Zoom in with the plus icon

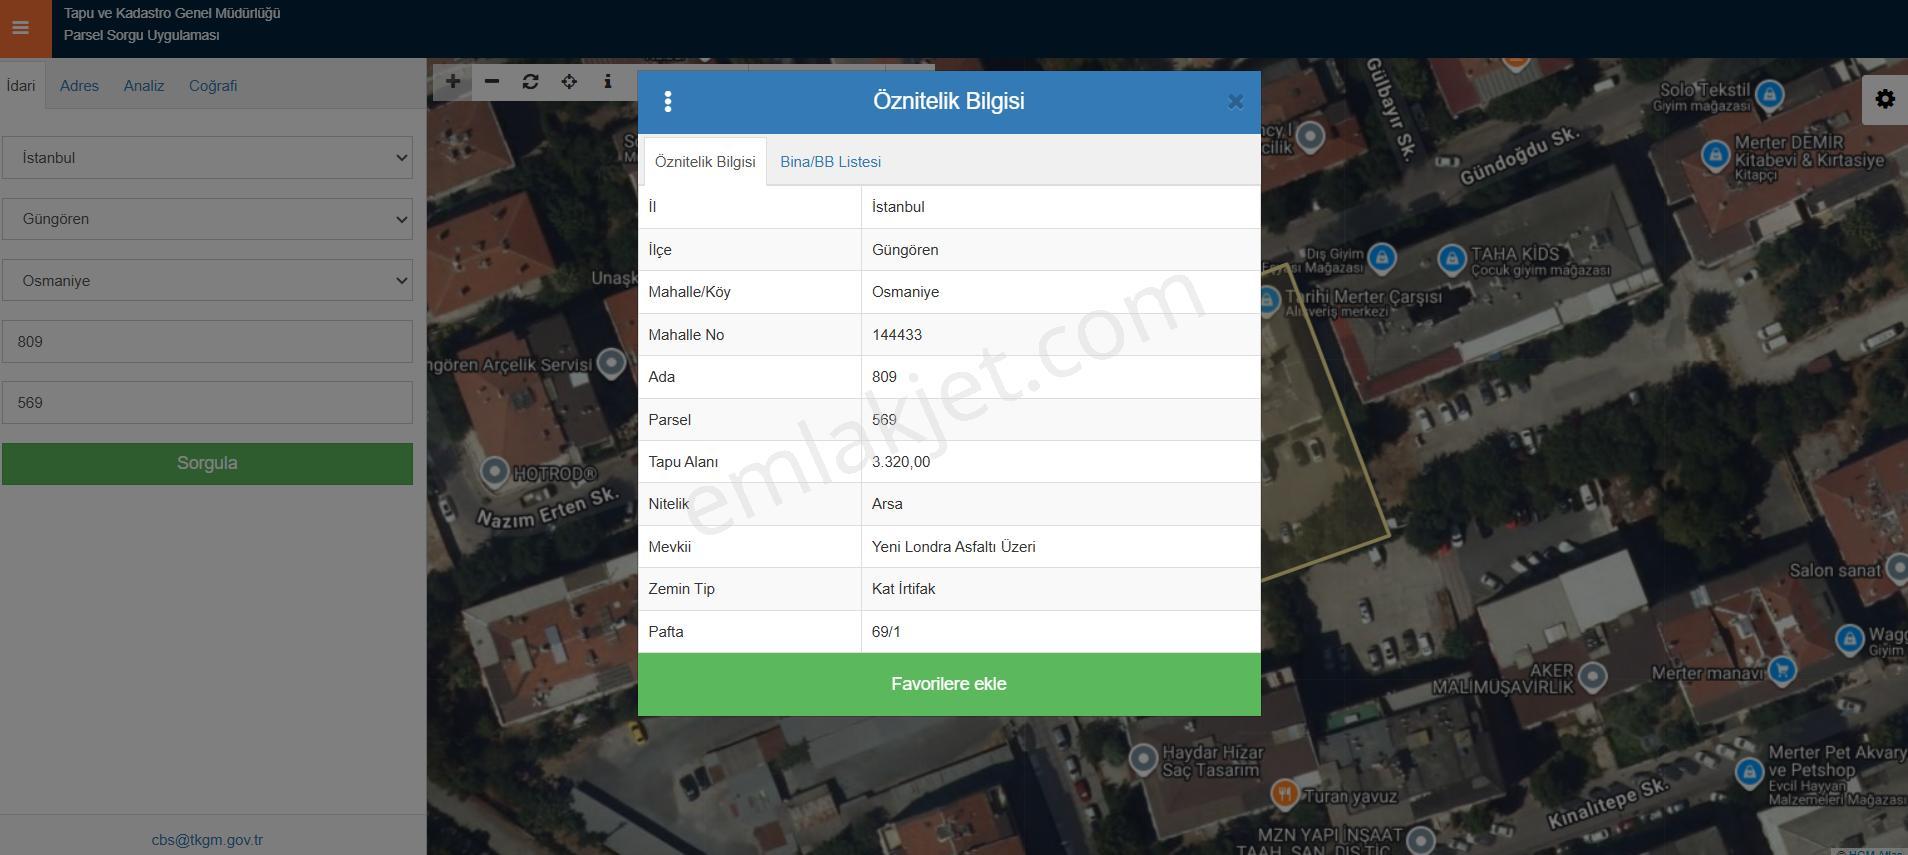pos(453,82)
